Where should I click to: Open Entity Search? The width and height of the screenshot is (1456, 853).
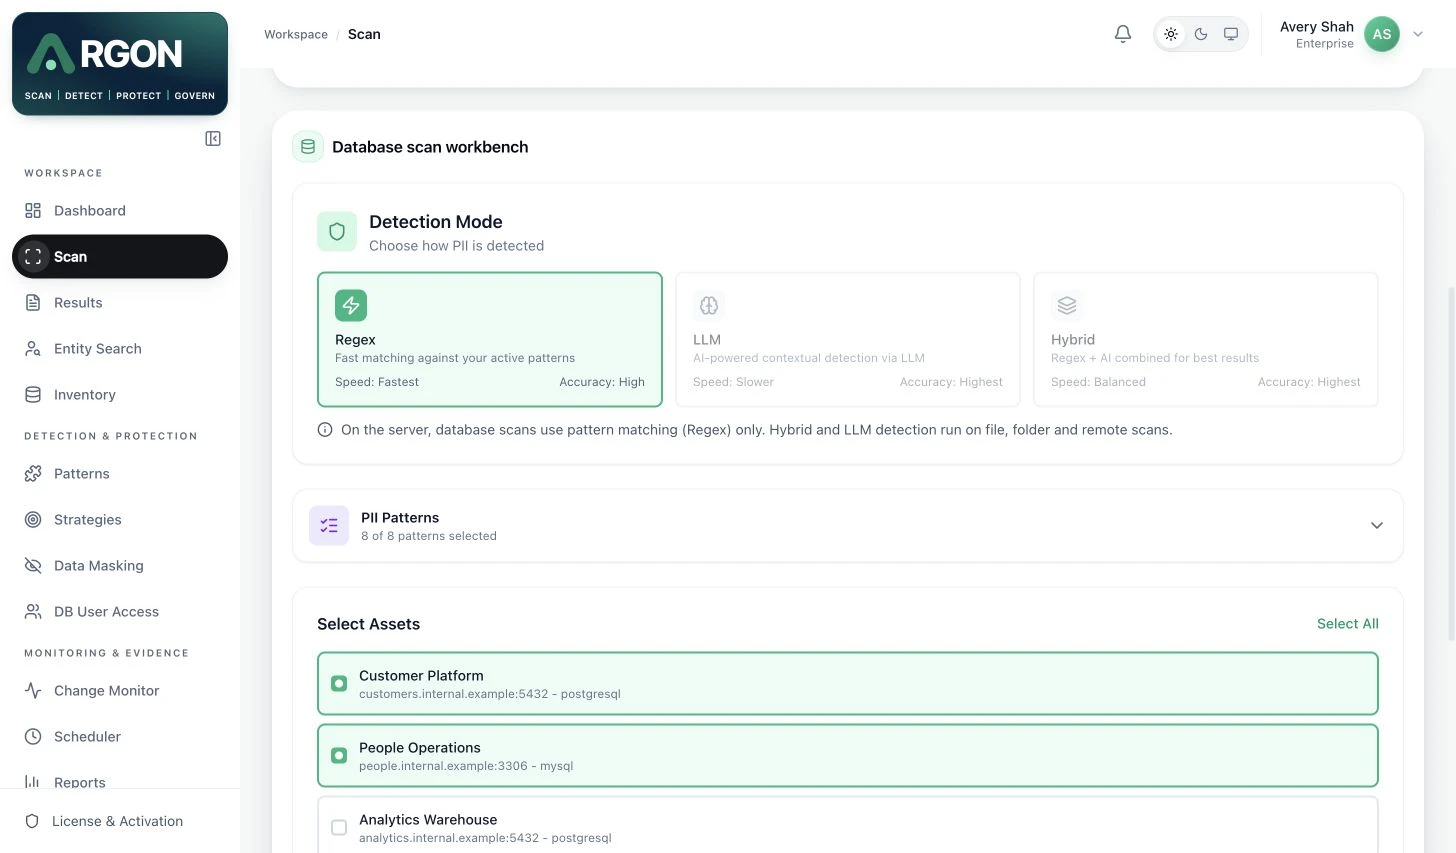tap(120, 349)
